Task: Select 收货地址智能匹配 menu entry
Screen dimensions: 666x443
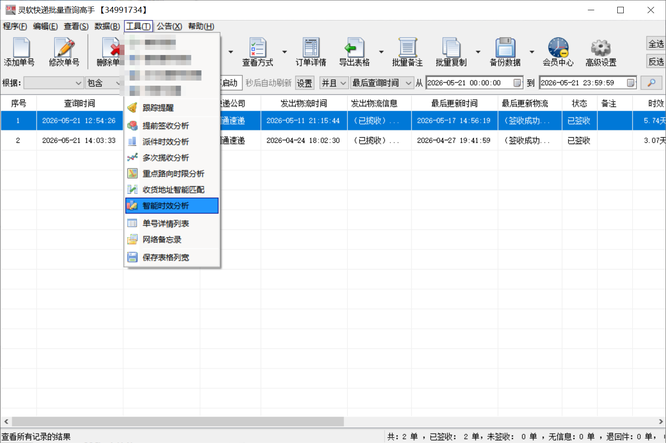Action: click(172, 190)
